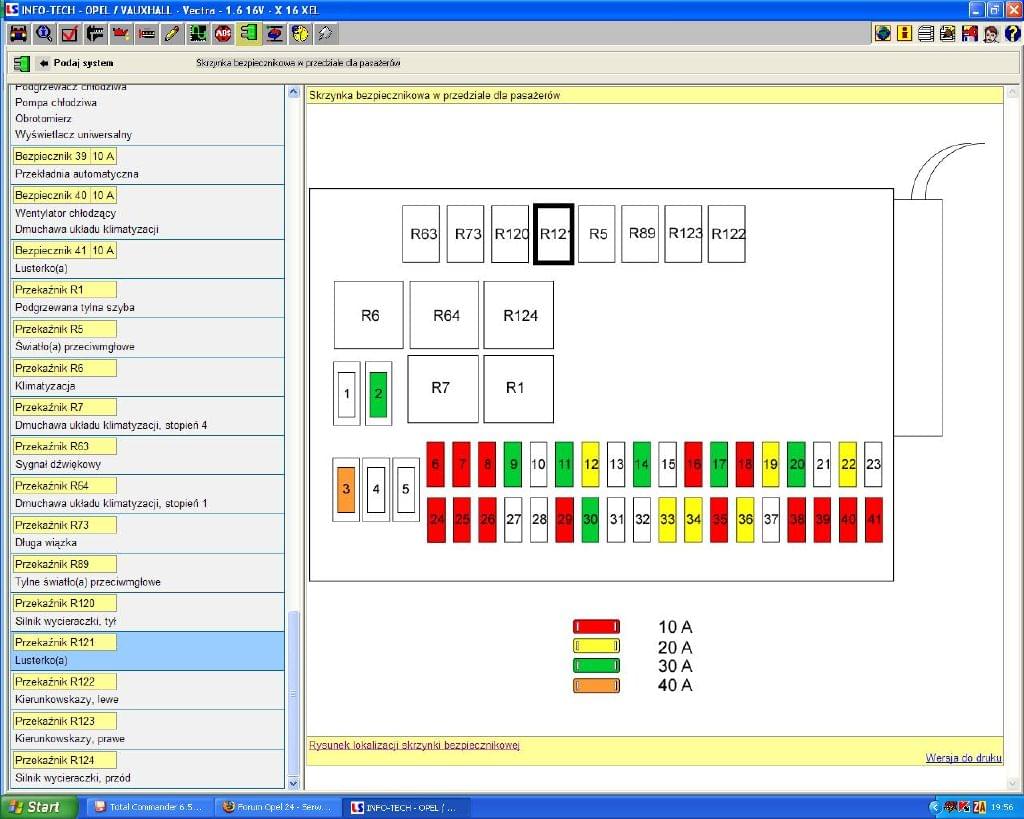Select Przekaźnik R122 list entry
Screen dimensions: 1024x819
click(x=65, y=681)
